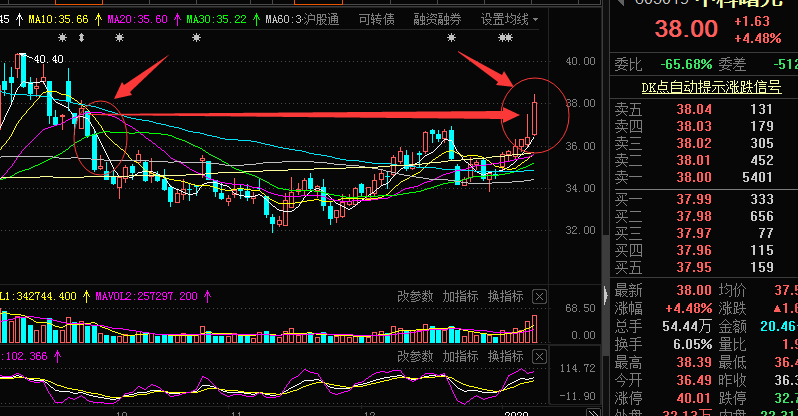Click the dropdown arrow next to 设置均线
This screenshot has width=798, height=416.
(535, 20)
